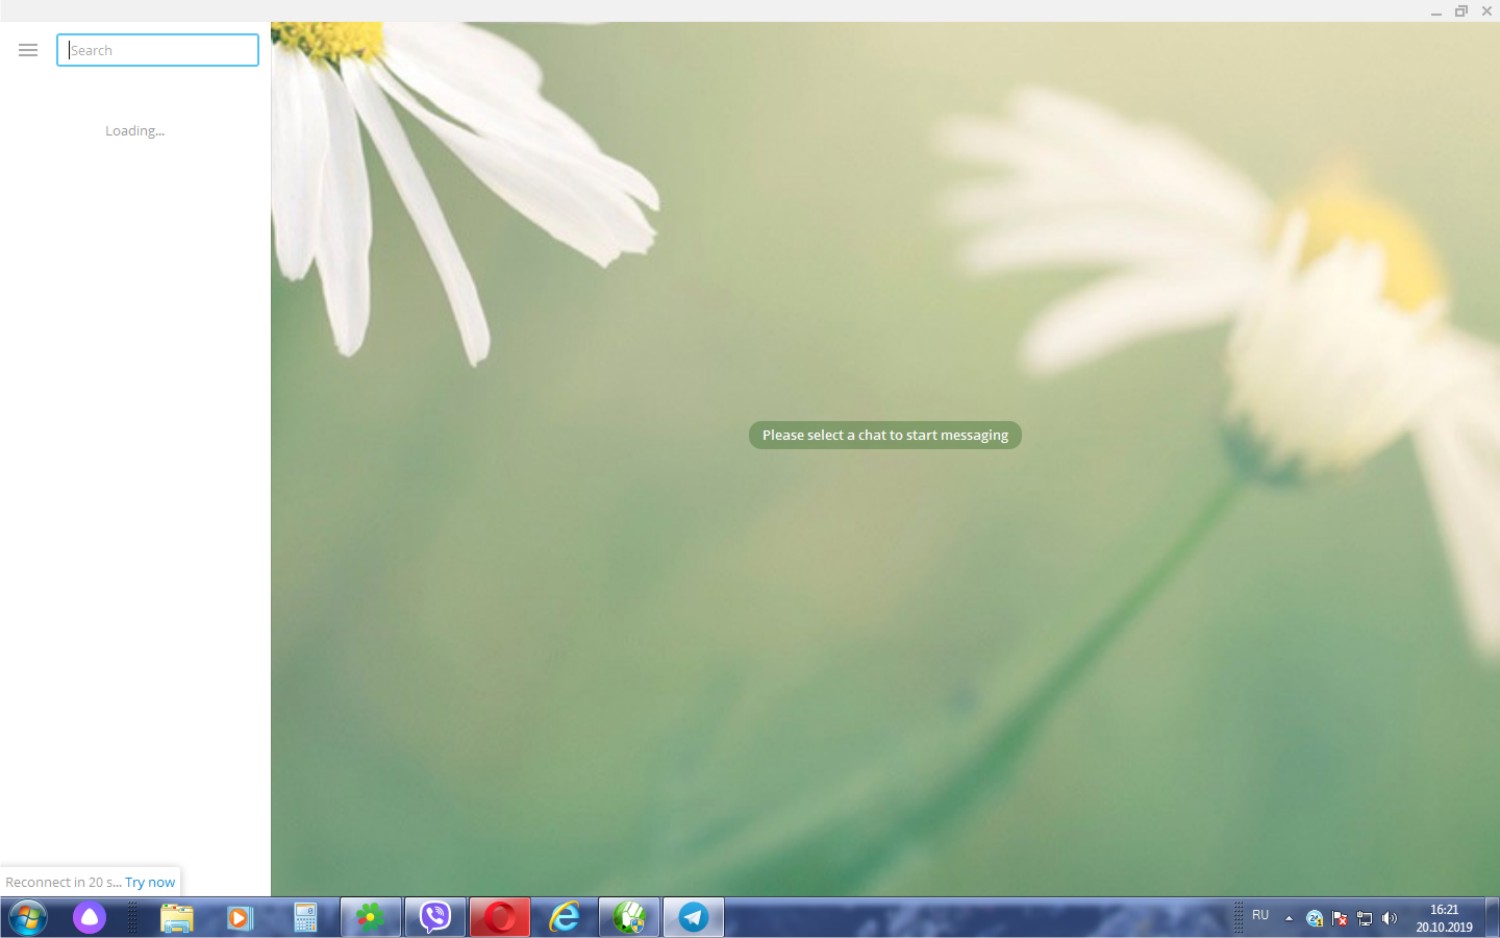This screenshot has height=938, width=1500.
Task: Open Internet Explorer from the taskbar
Action: (565, 917)
